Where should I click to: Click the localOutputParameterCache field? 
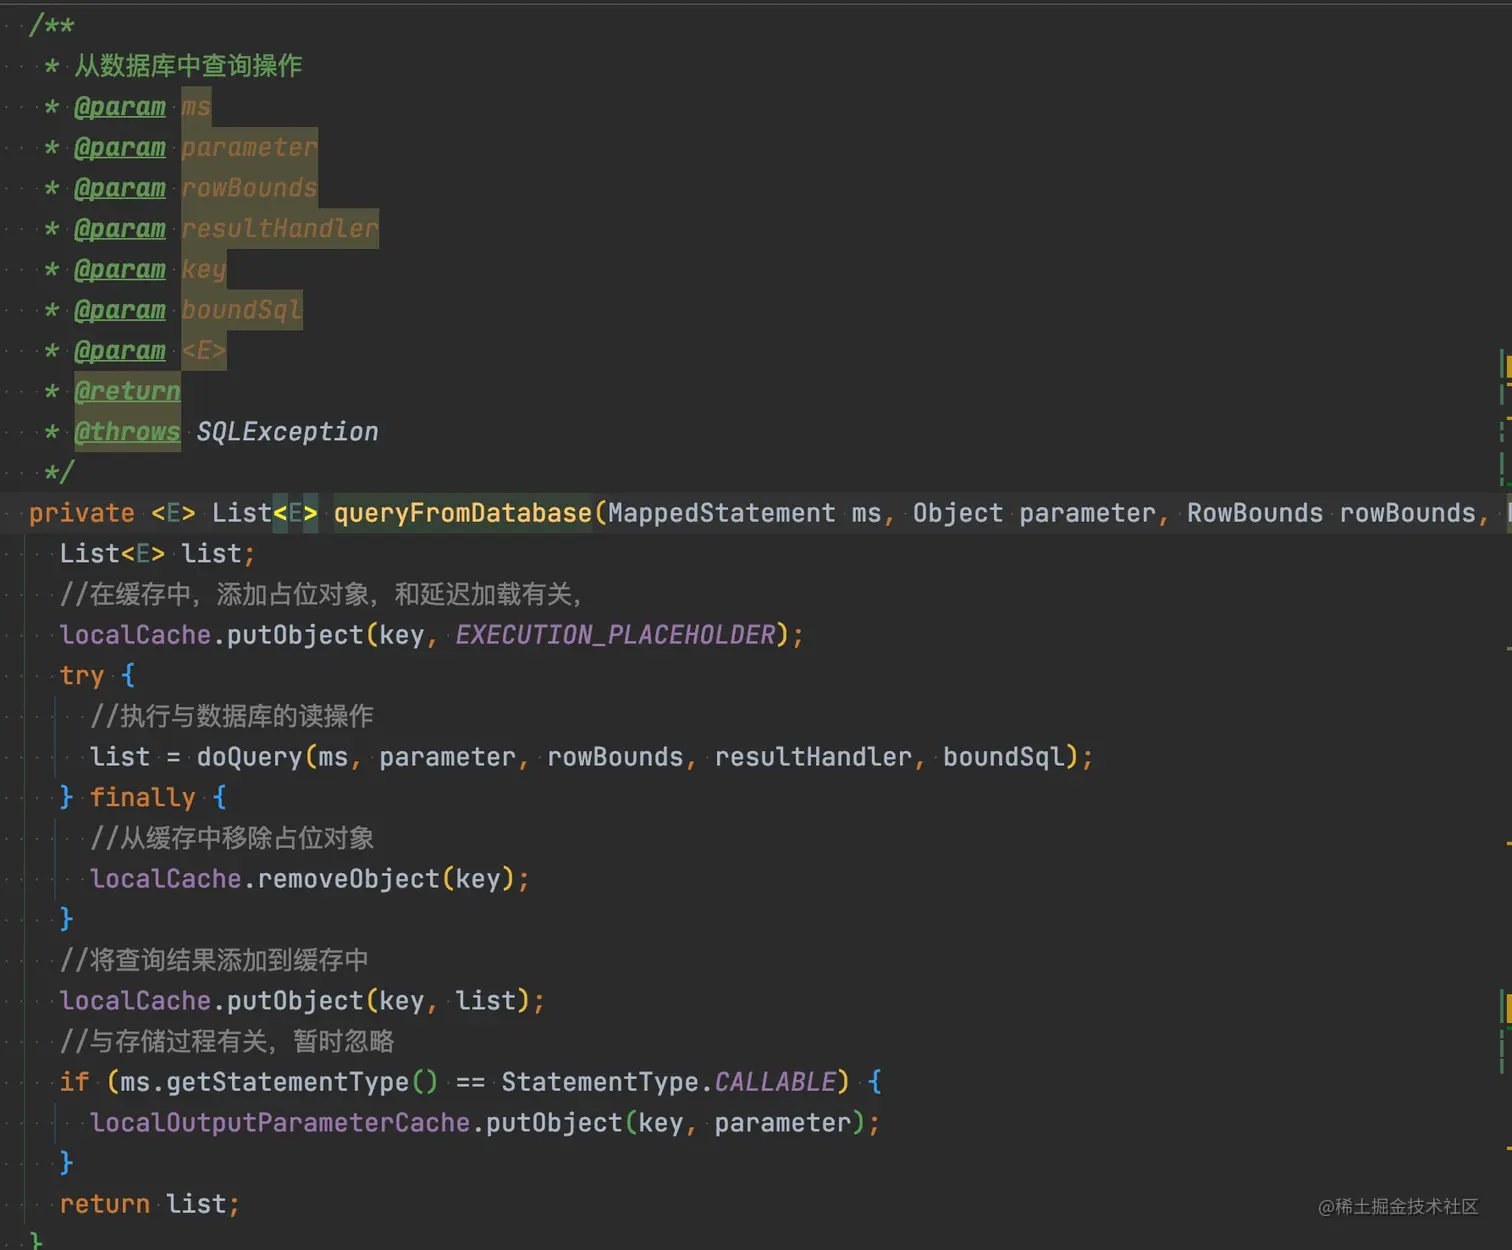(x=280, y=1123)
